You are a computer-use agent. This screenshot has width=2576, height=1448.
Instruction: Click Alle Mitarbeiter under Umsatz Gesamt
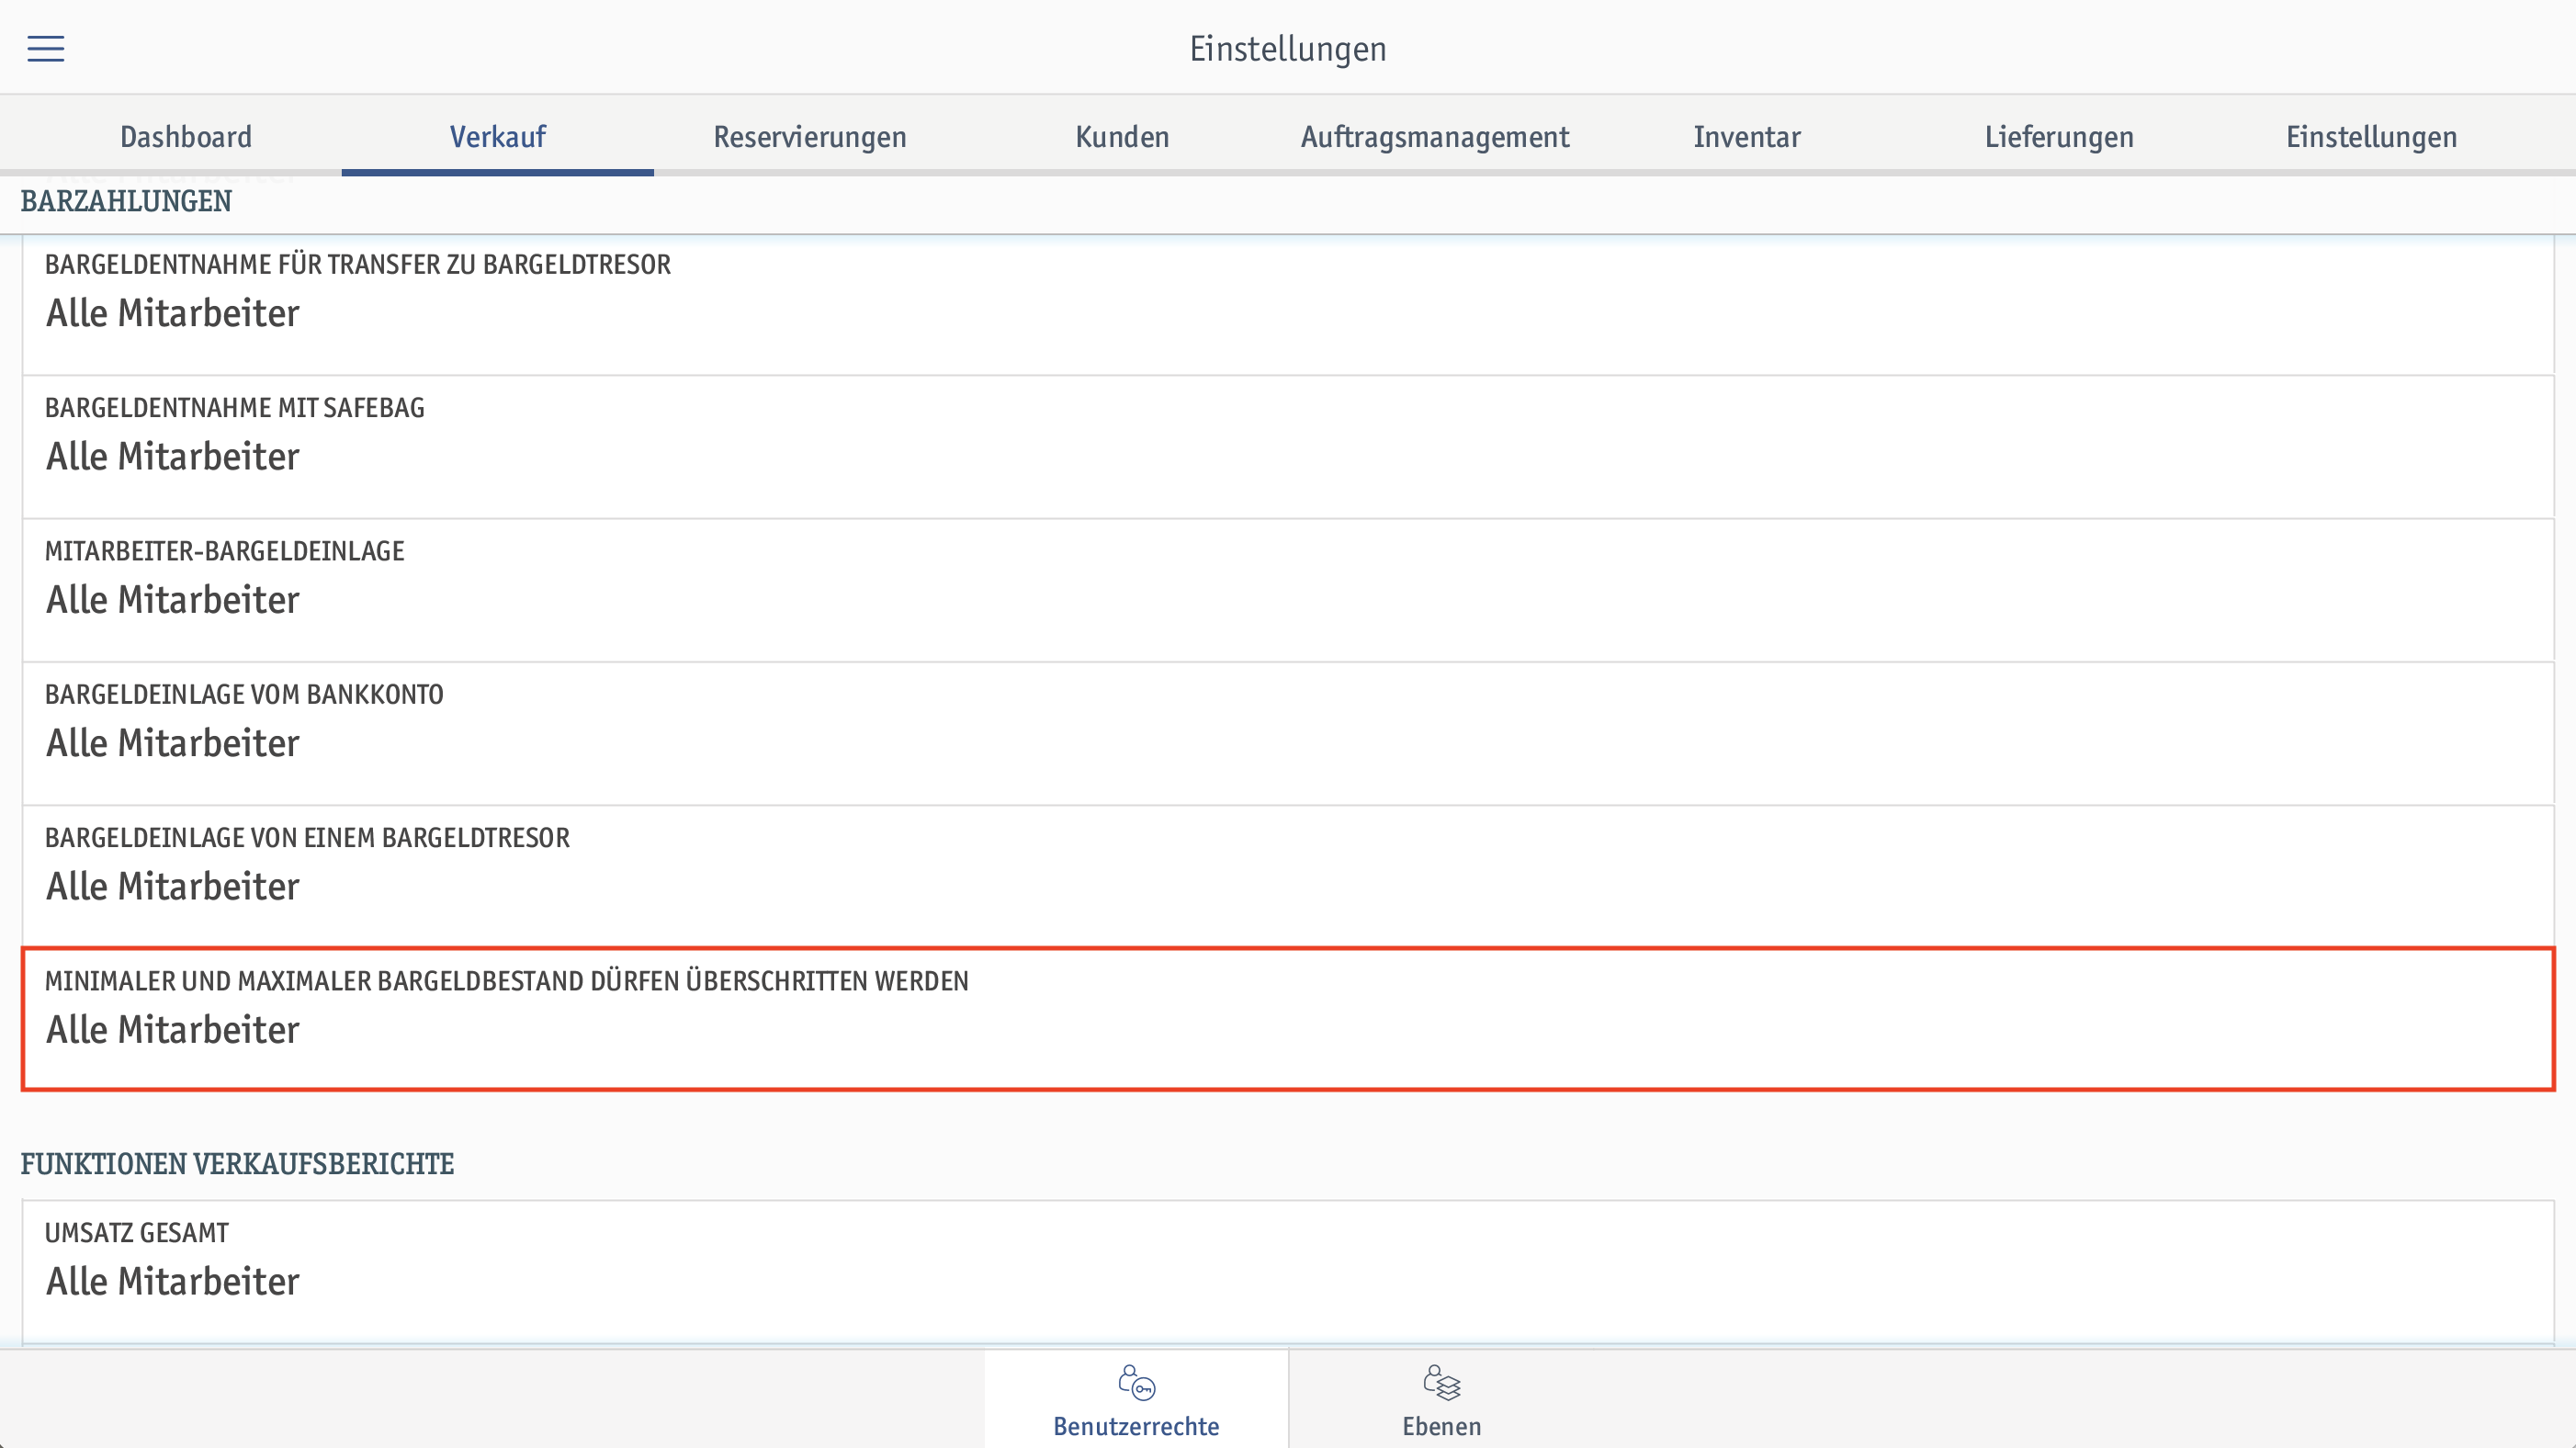click(173, 1281)
